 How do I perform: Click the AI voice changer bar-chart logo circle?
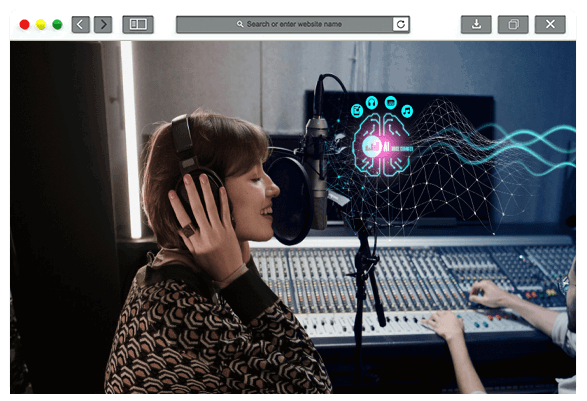point(372,146)
